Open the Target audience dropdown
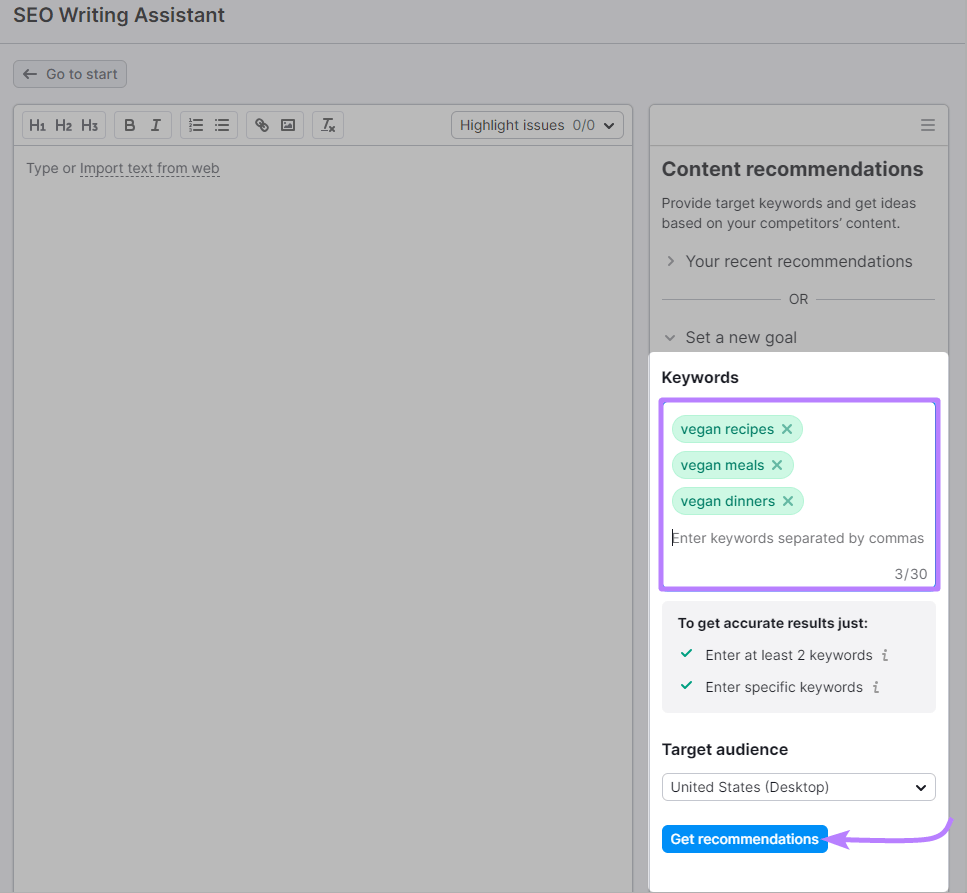 click(798, 787)
